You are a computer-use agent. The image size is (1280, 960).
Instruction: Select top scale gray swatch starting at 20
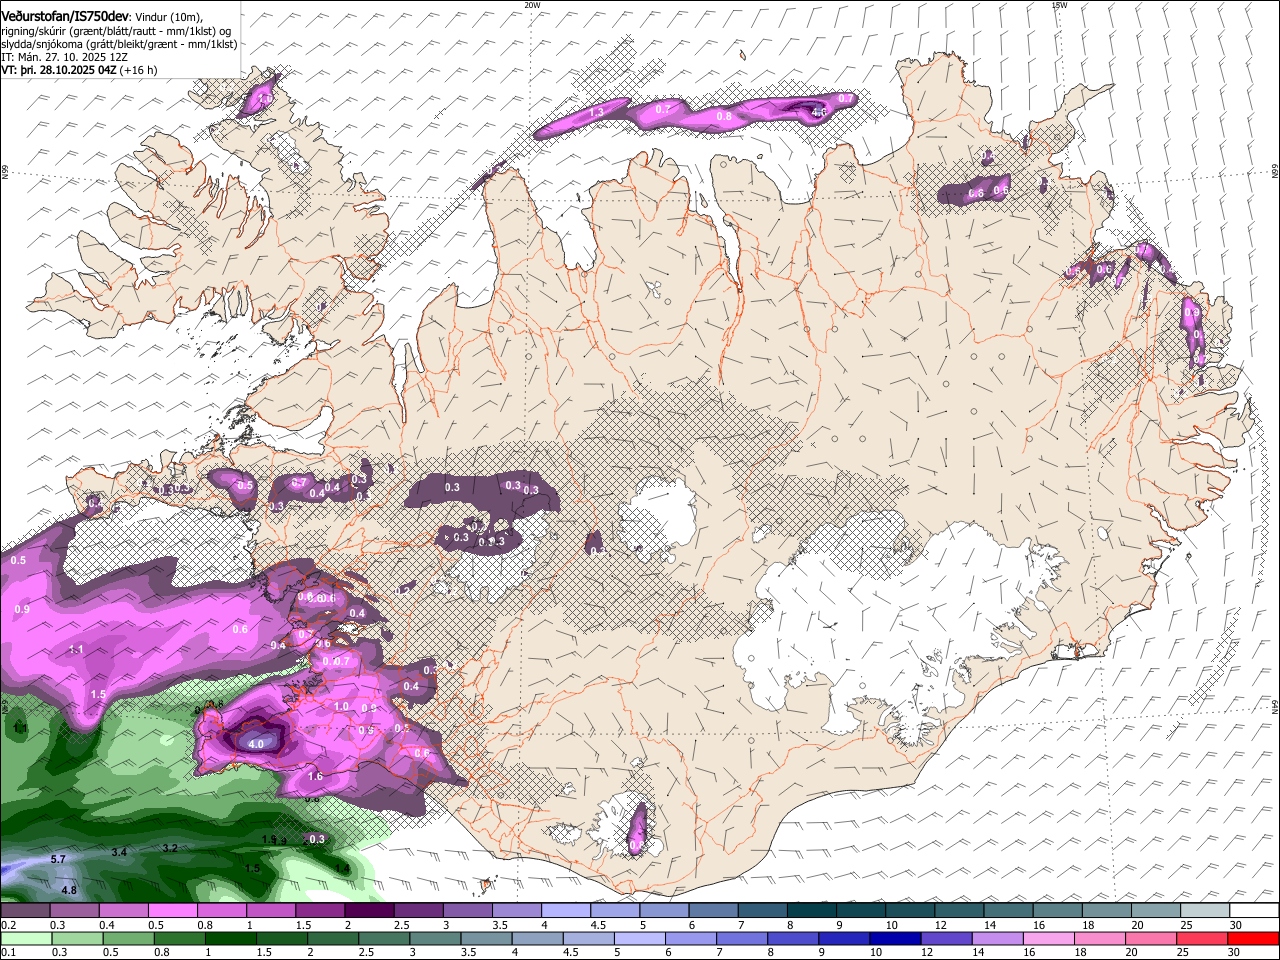coord(1156,910)
